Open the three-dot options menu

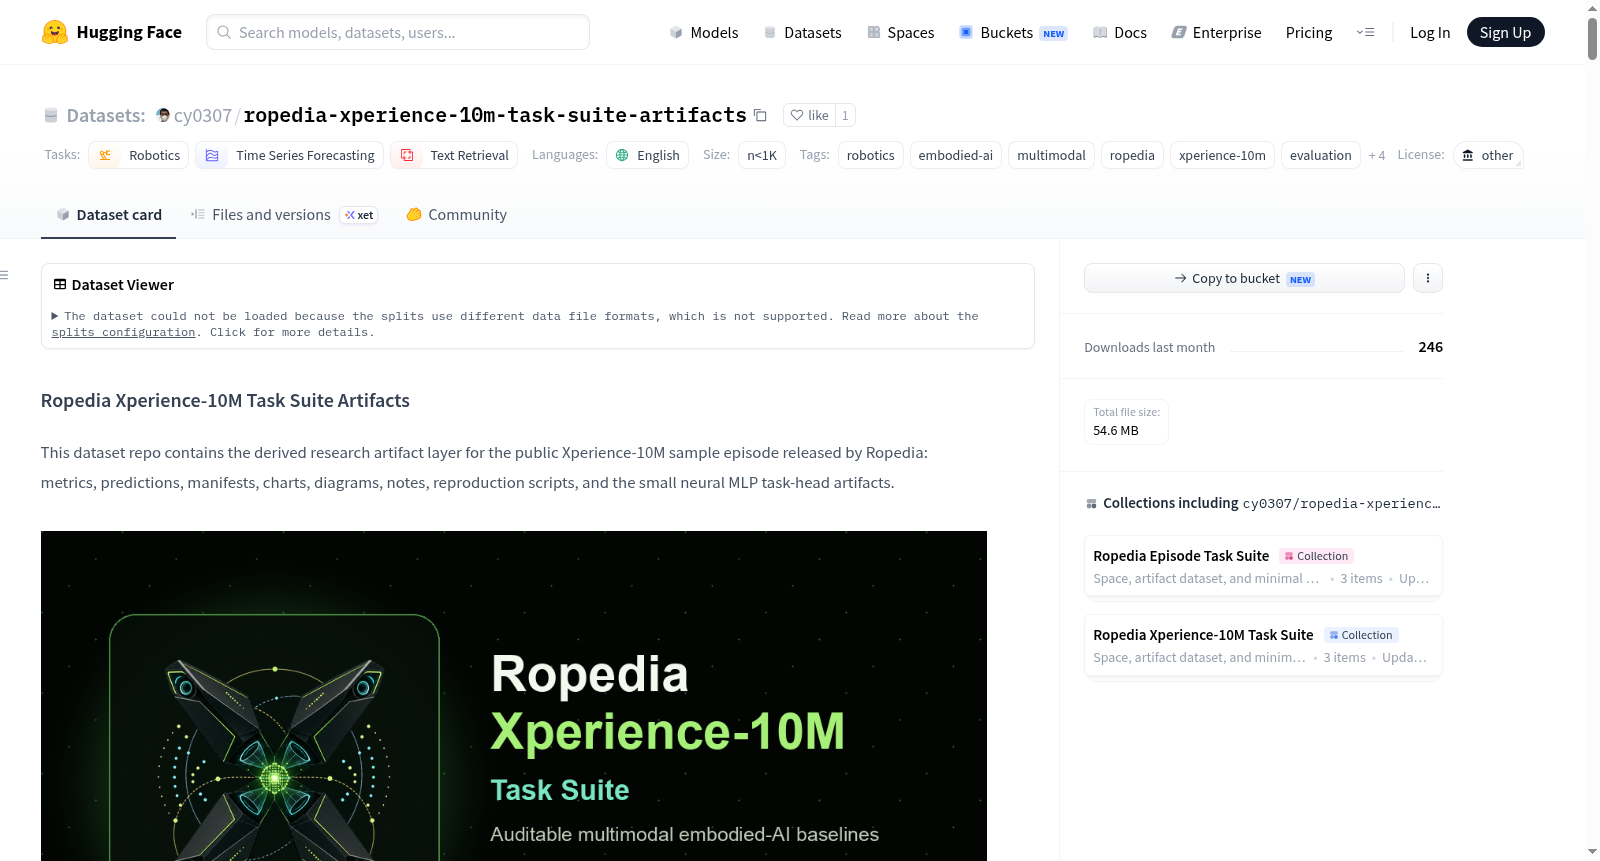1428,278
